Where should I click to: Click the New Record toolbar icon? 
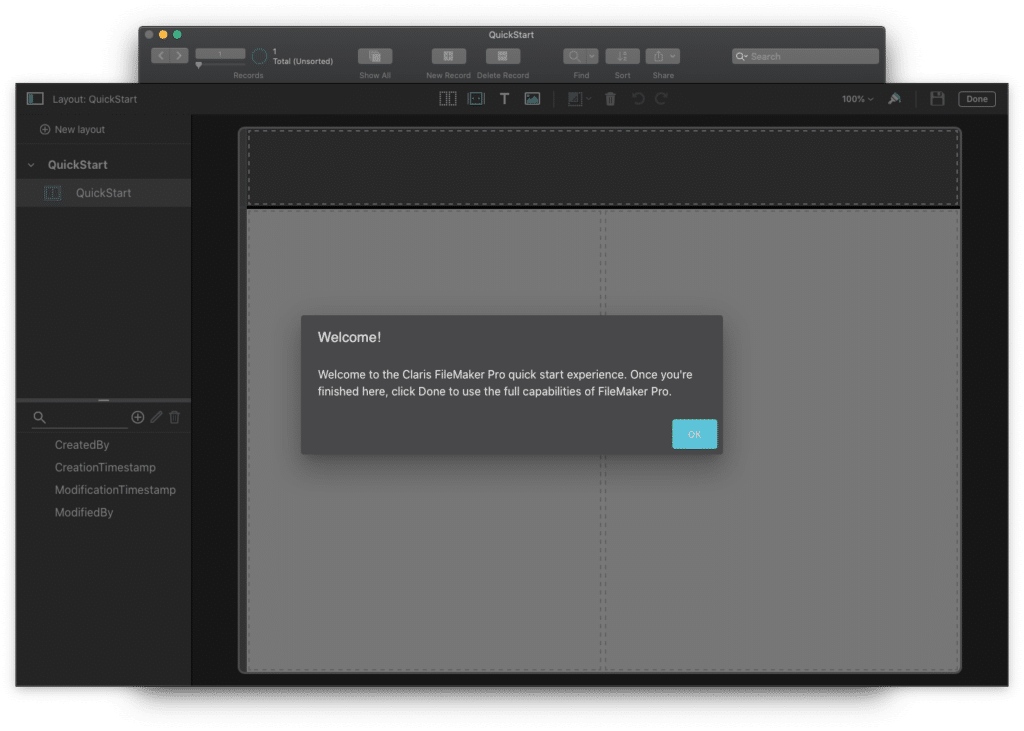tap(448, 56)
